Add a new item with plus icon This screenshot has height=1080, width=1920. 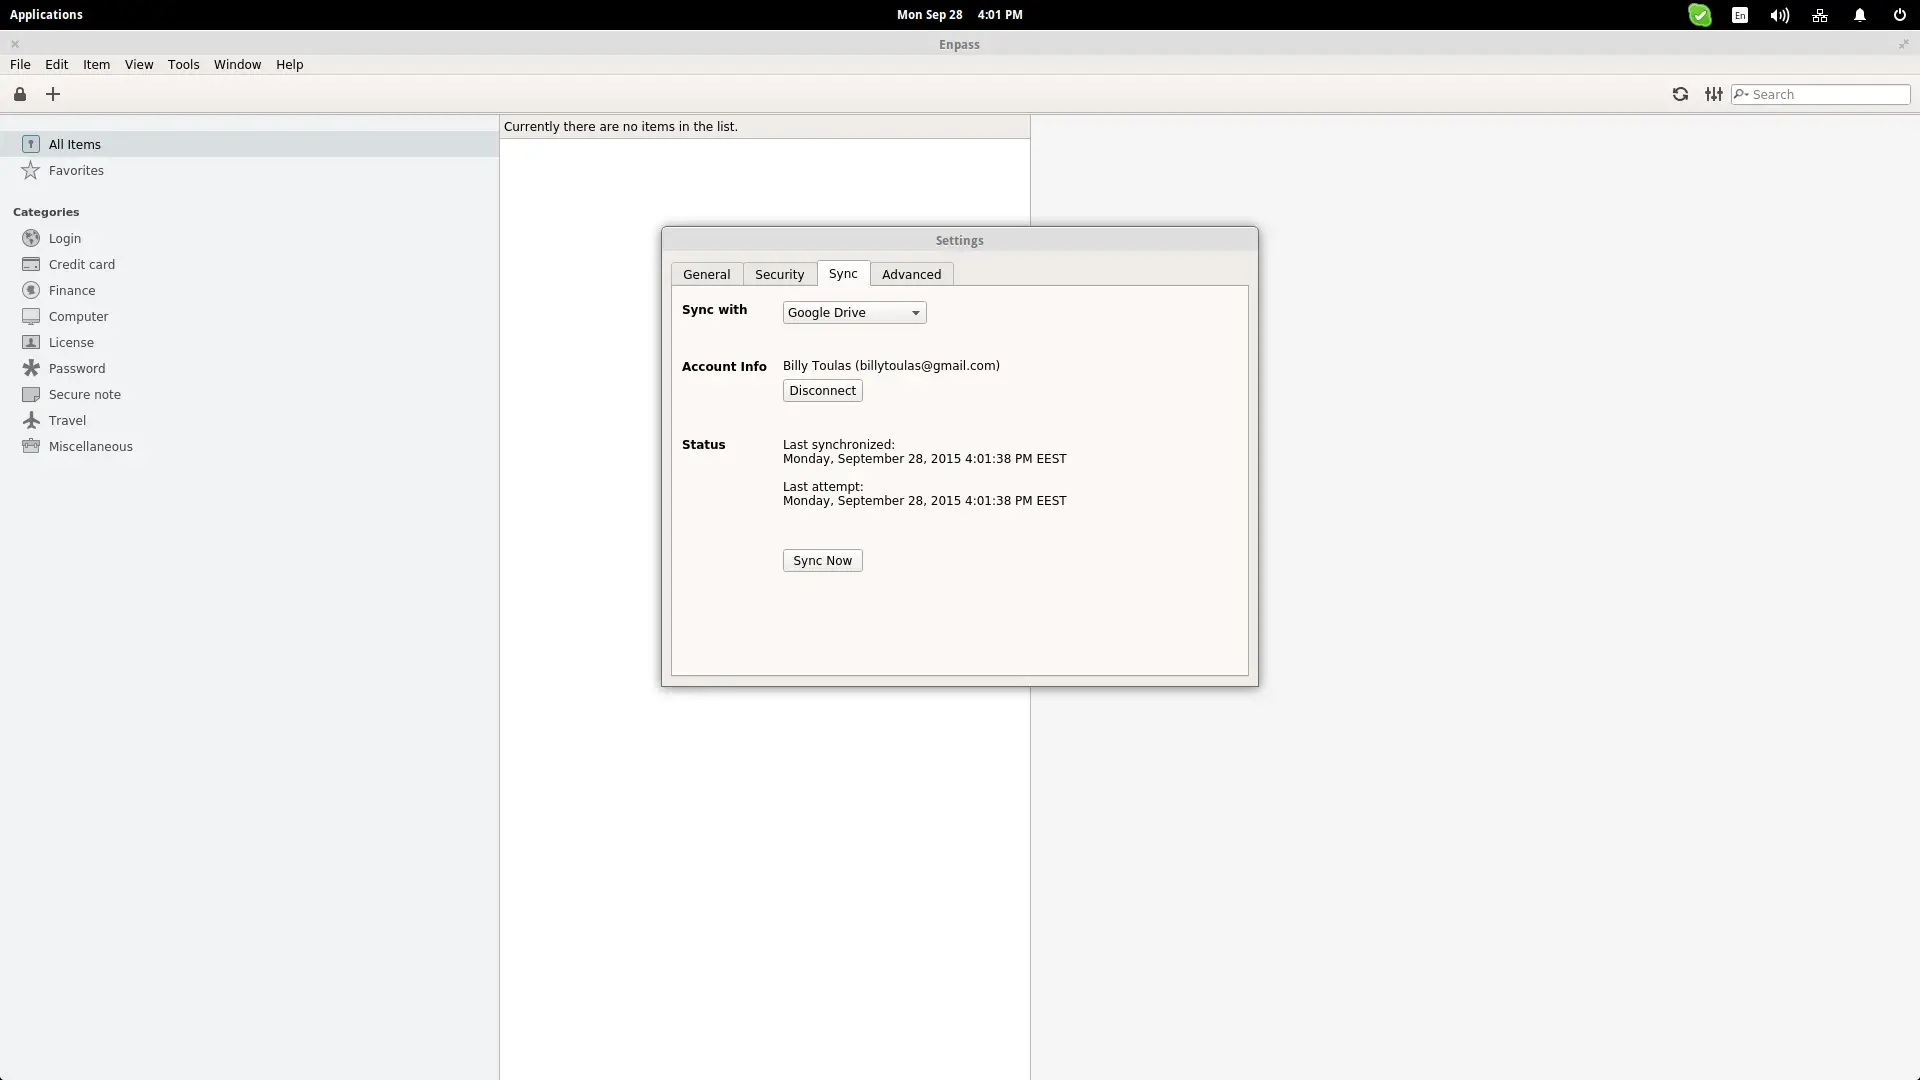coord(53,94)
